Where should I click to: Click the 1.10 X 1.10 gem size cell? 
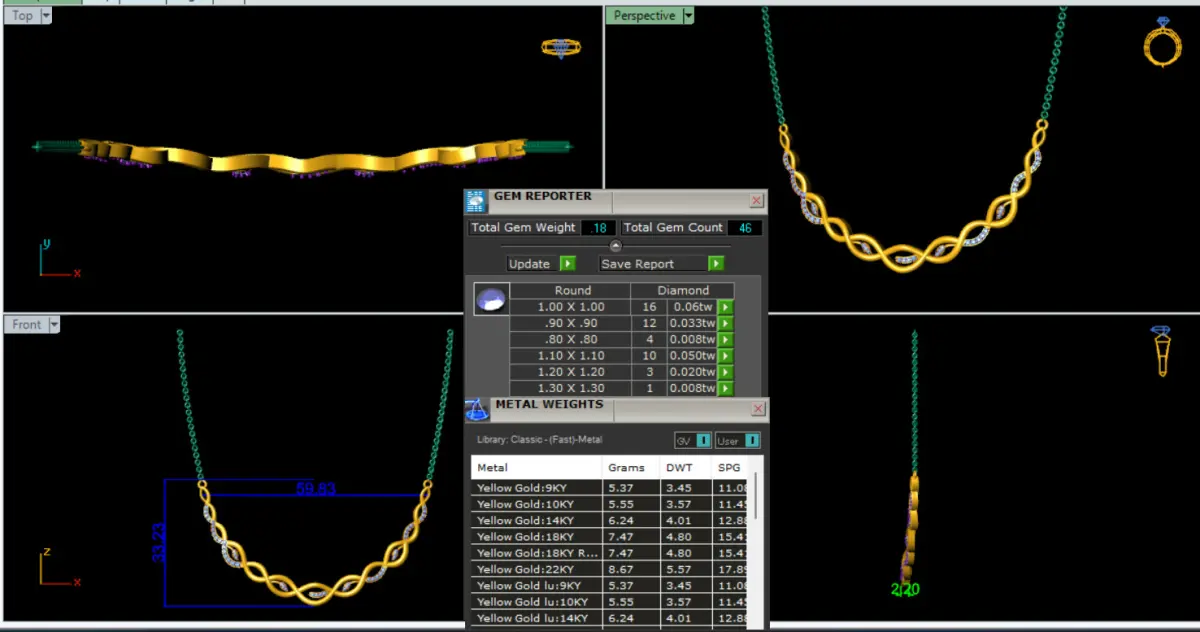click(x=571, y=356)
